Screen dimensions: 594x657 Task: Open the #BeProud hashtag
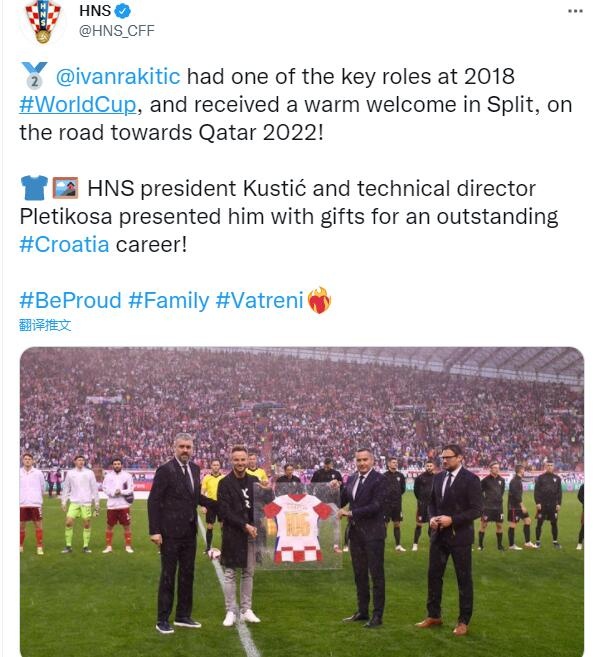70,301
